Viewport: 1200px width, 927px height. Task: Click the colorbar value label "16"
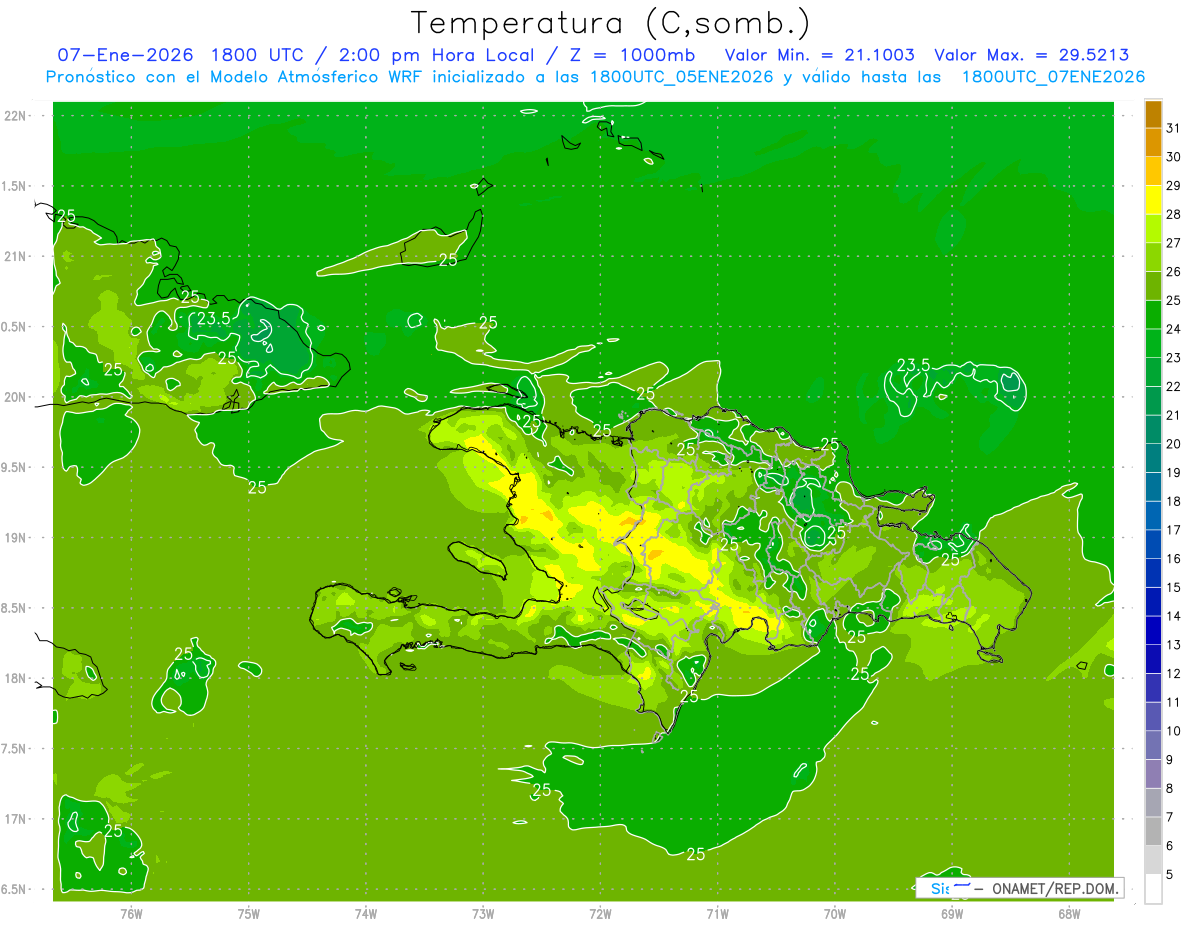click(x=1174, y=558)
